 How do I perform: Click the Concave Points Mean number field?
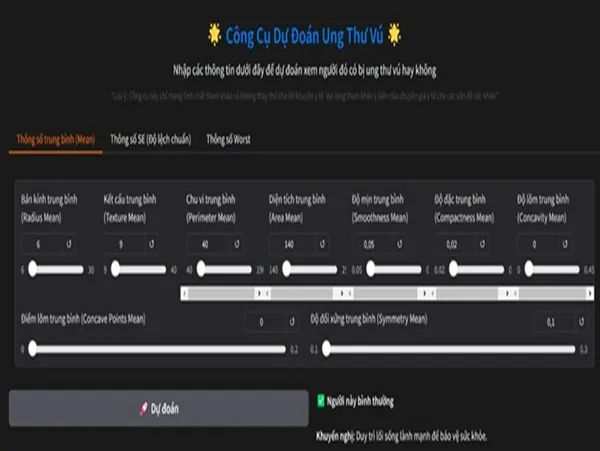[x=265, y=322]
